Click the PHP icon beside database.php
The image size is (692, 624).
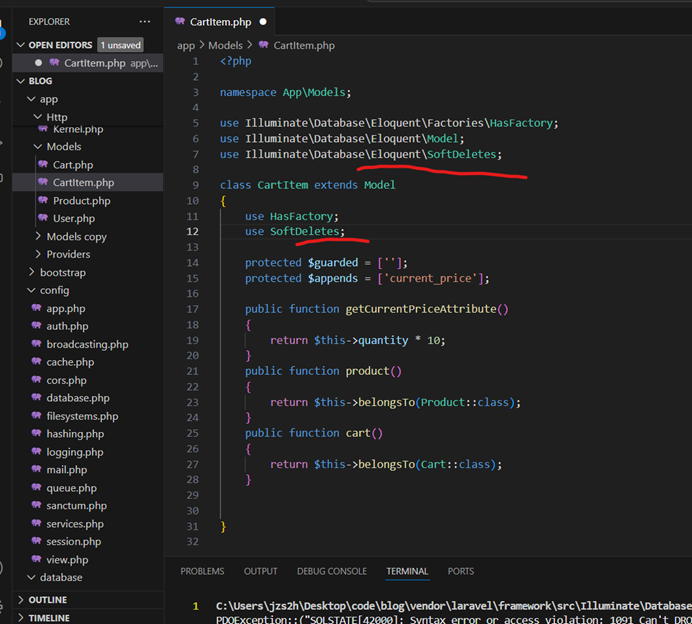(36, 398)
